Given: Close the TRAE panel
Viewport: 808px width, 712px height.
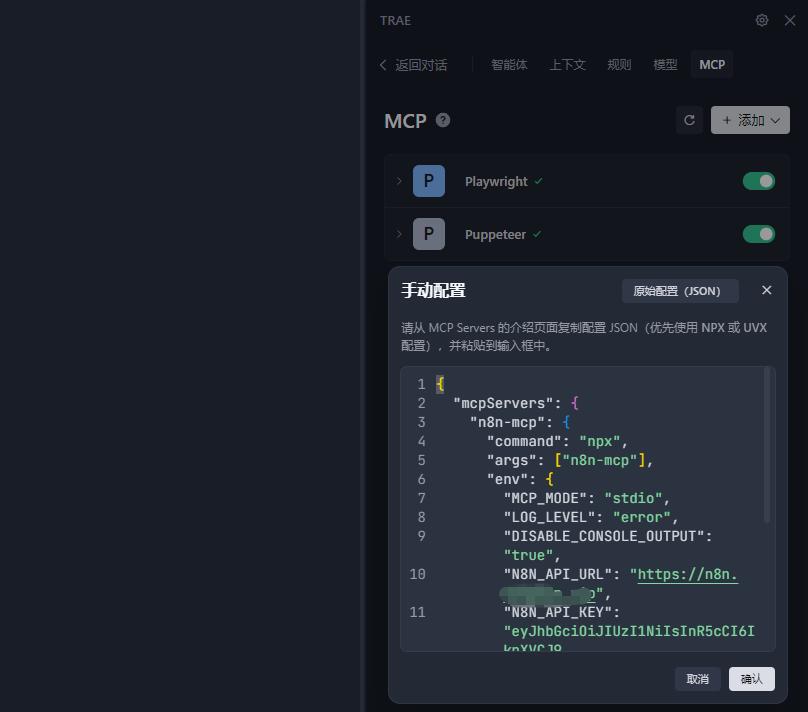Looking at the screenshot, I should point(789,20).
